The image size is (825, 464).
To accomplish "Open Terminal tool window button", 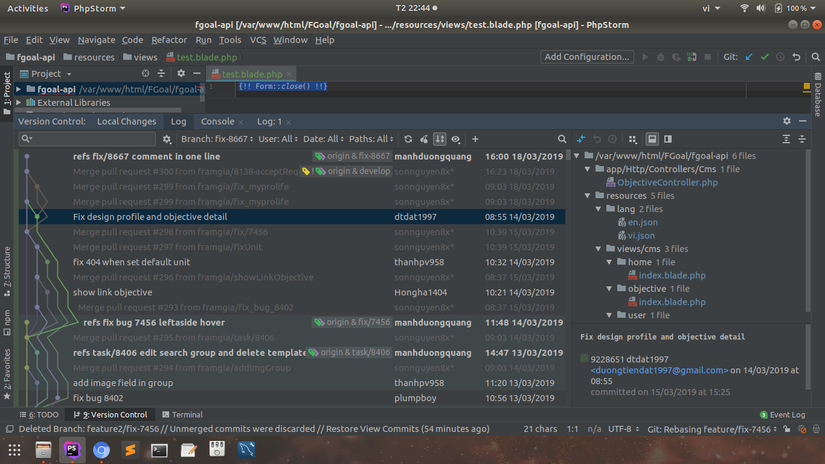I will click(x=182, y=415).
